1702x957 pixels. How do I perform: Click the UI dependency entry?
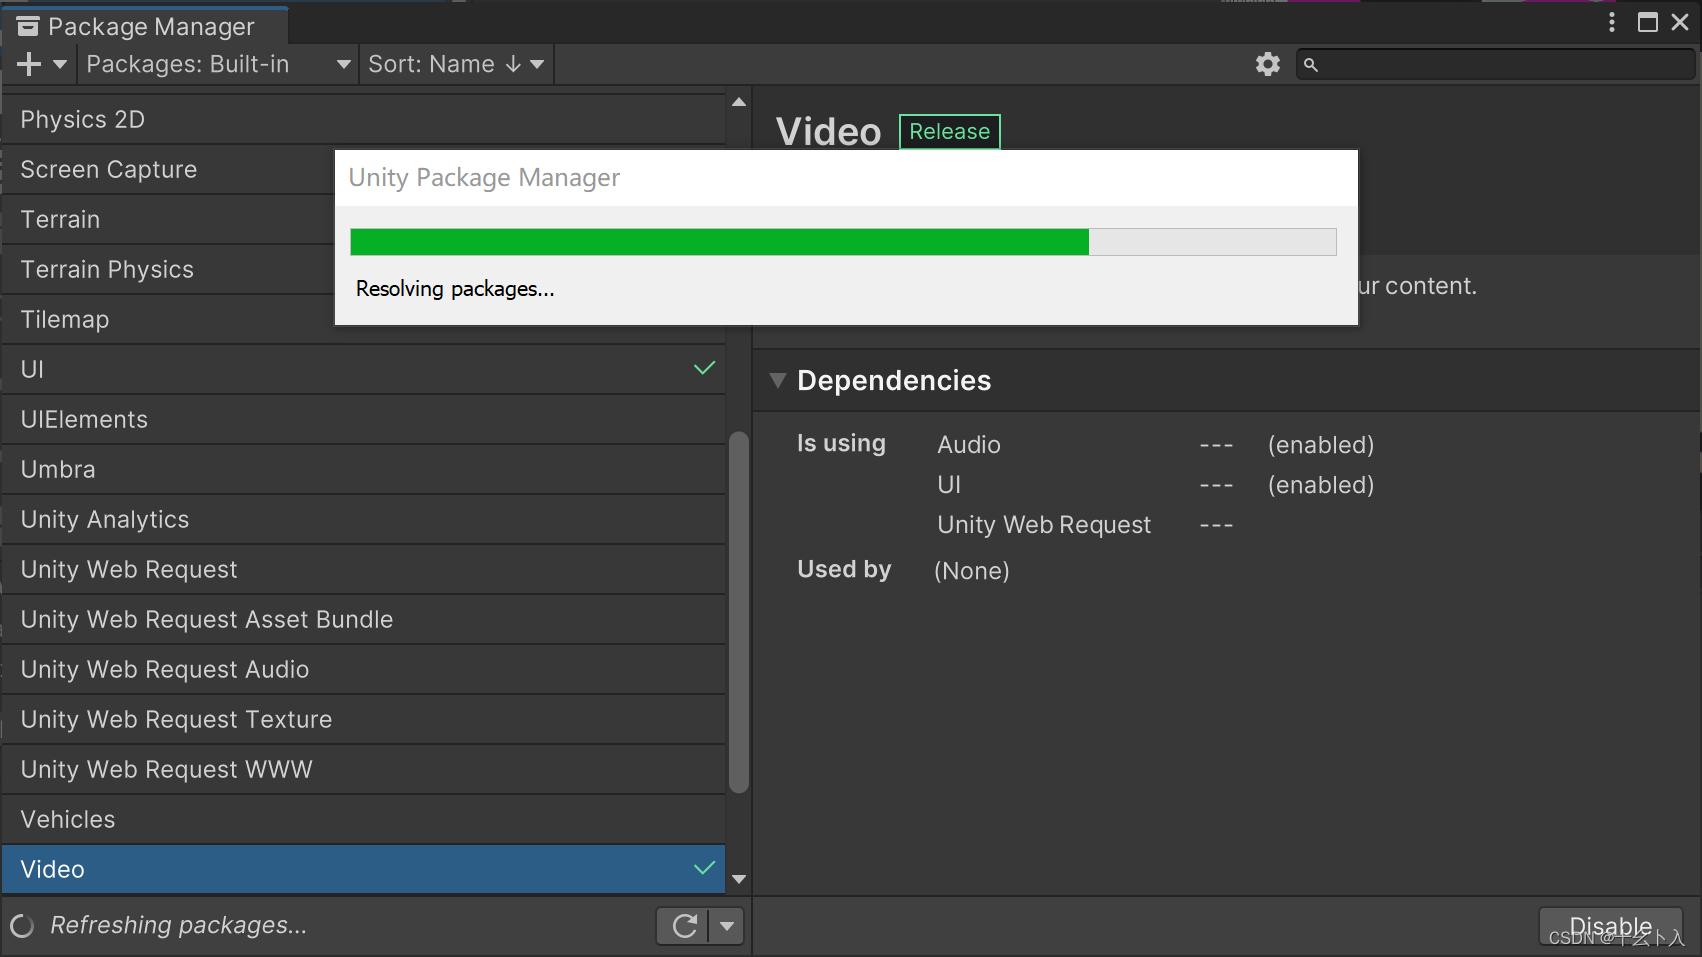[949, 485]
